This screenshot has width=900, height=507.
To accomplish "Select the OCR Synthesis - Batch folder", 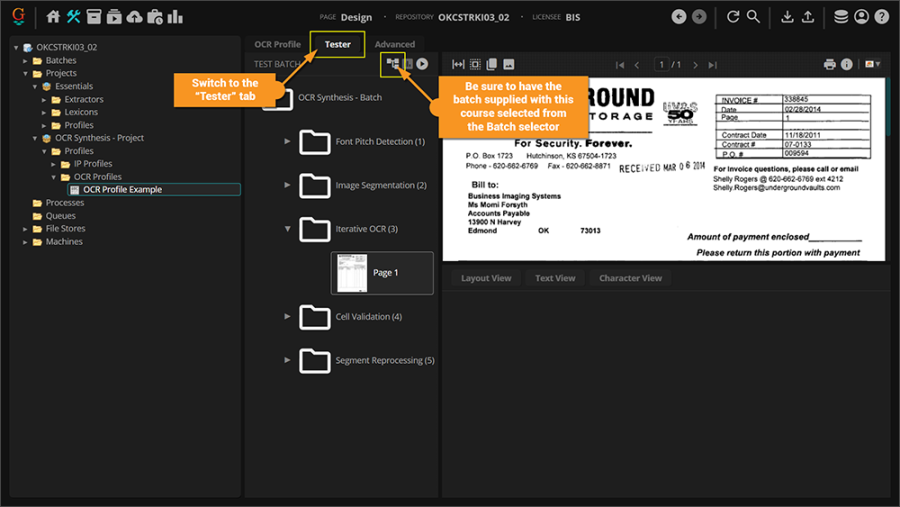I will point(340,98).
